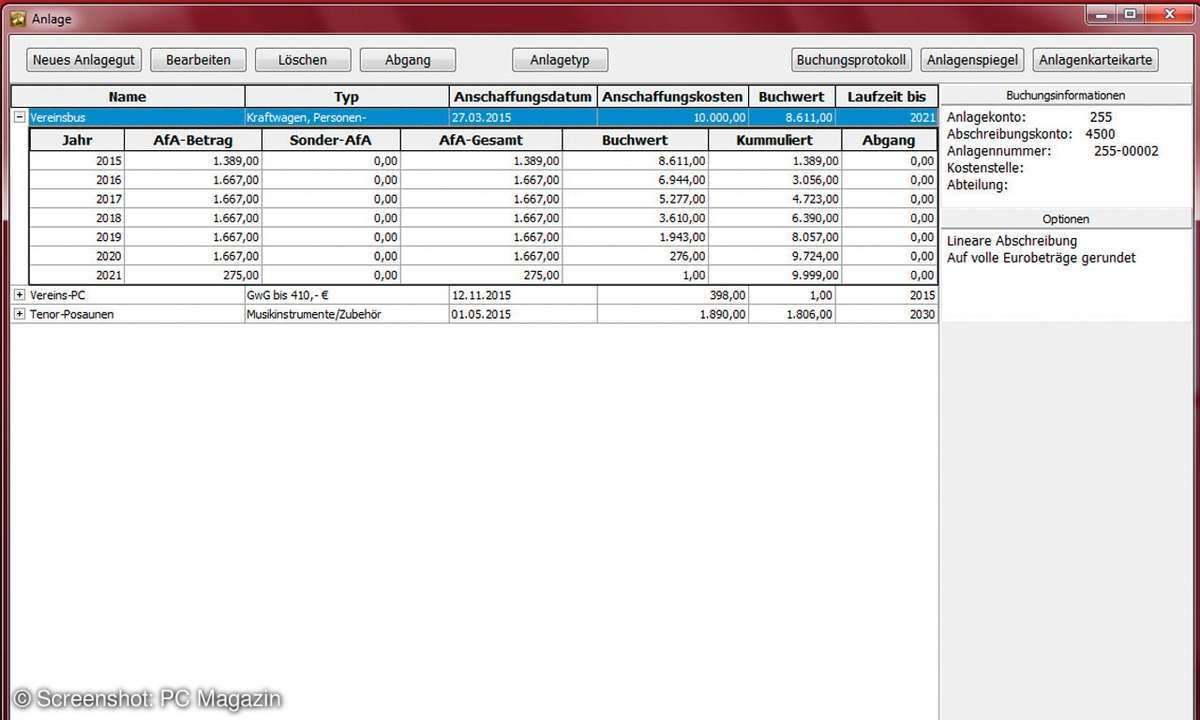Click the Buchungsinformationen panel header

coord(1066,96)
